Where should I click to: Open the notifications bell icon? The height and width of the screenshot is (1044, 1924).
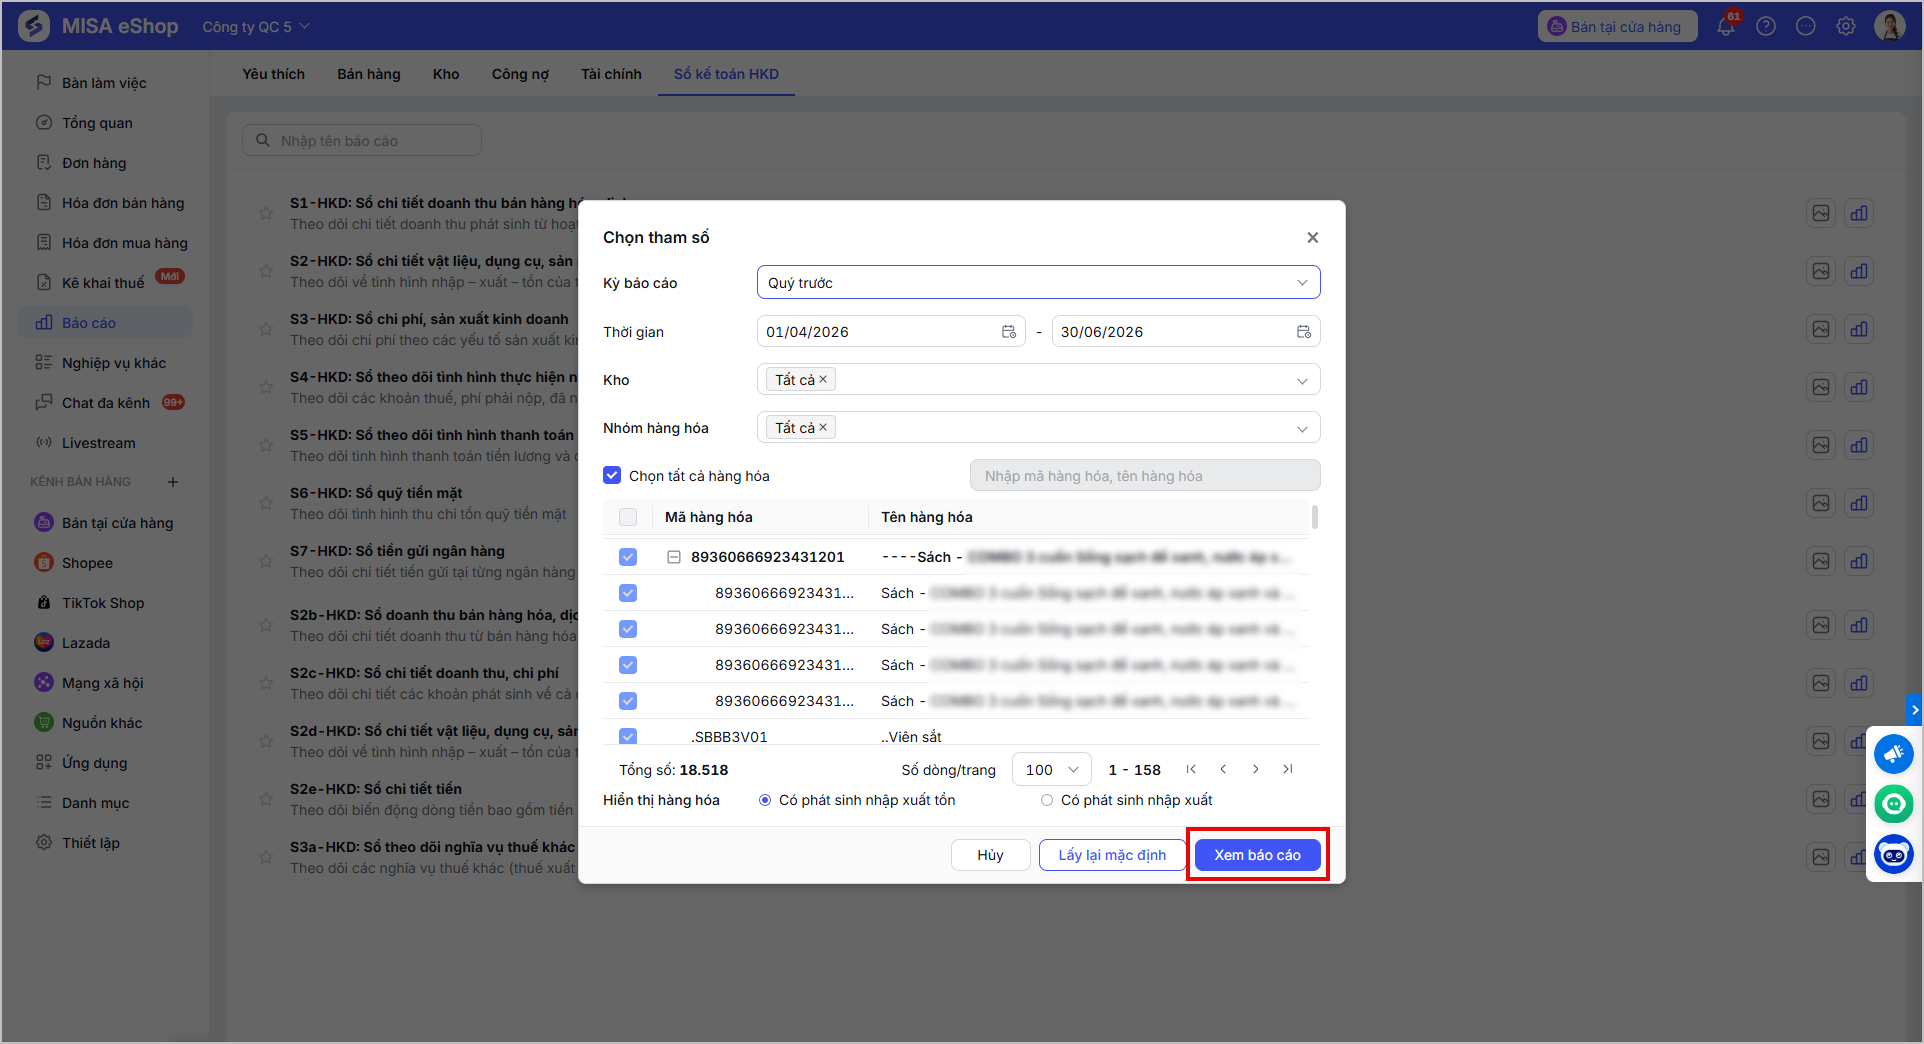pos(1726,26)
